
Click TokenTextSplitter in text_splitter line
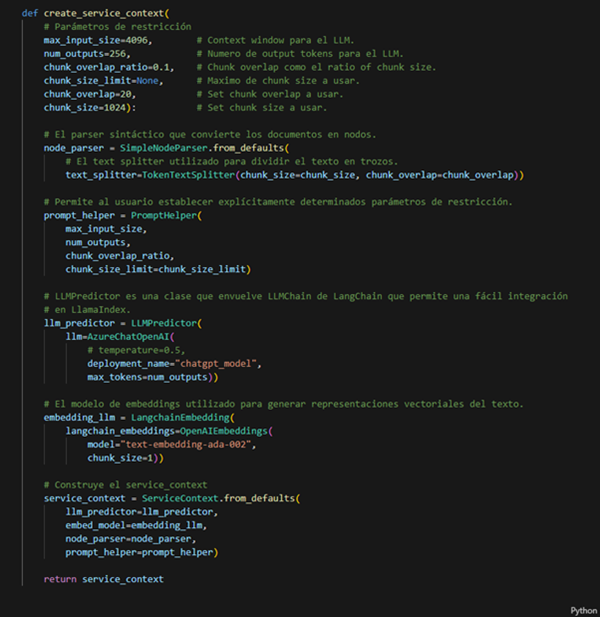point(188,175)
